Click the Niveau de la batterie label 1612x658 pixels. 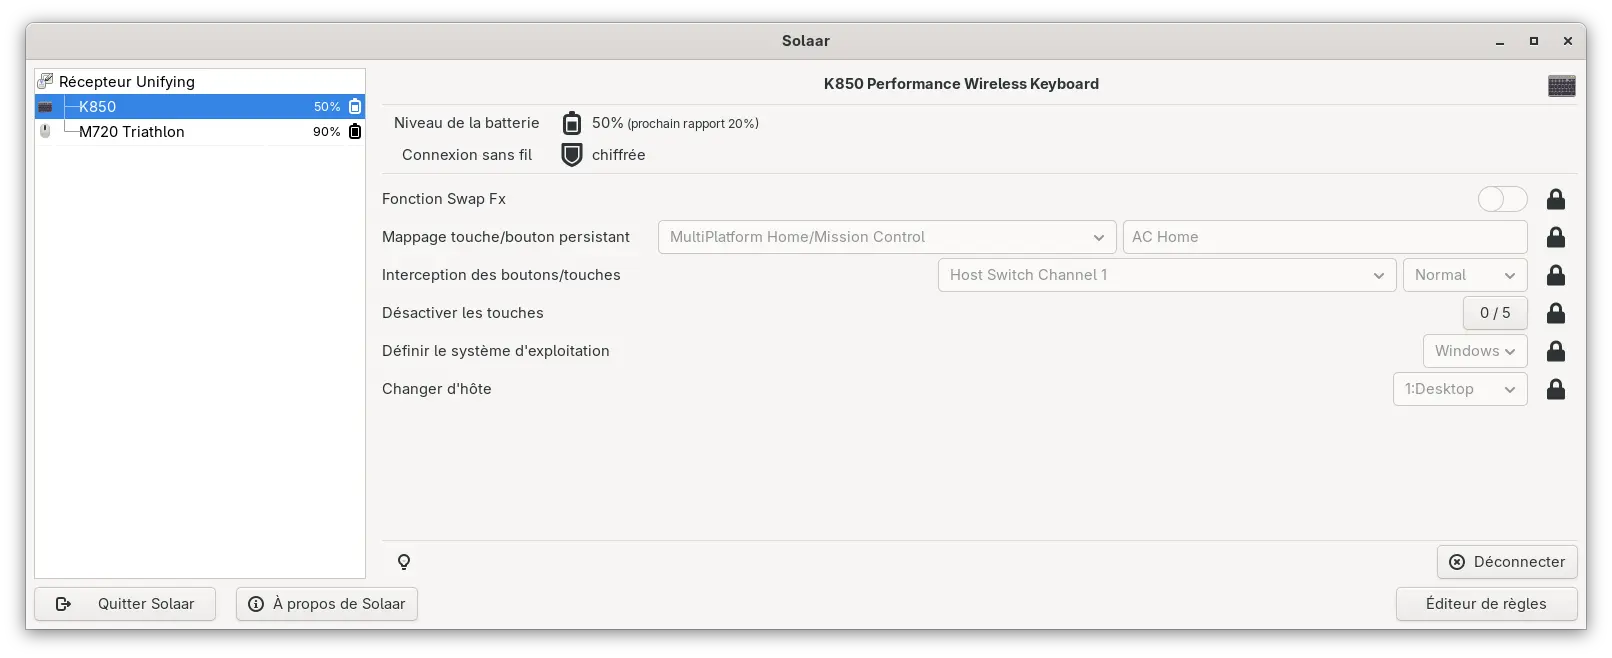pos(466,123)
